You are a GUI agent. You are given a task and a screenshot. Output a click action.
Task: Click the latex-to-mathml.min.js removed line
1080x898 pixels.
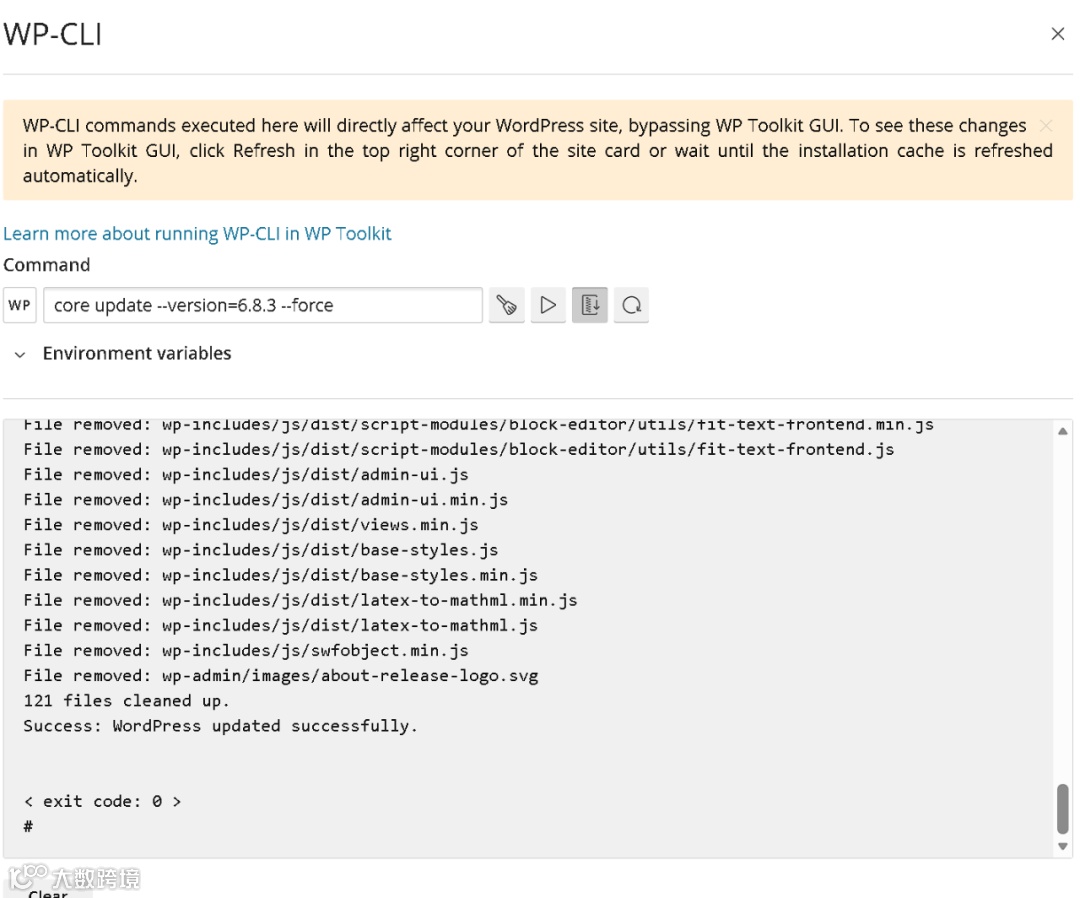[x=300, y=601]
